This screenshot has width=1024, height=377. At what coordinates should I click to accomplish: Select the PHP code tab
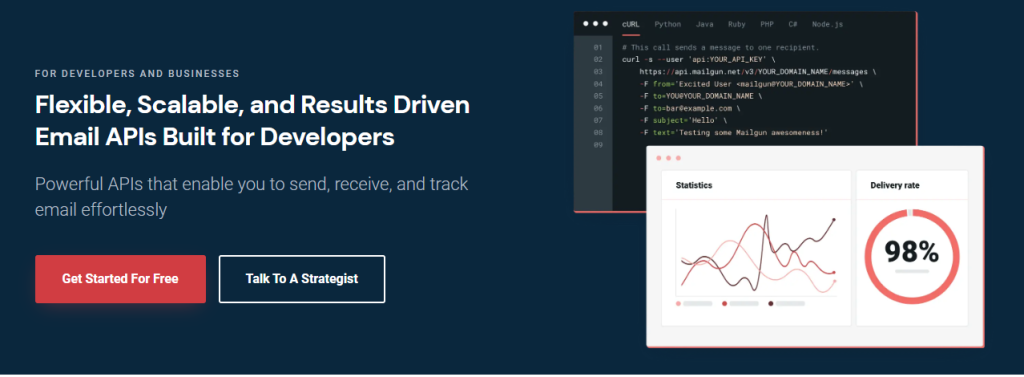point(767,24)
